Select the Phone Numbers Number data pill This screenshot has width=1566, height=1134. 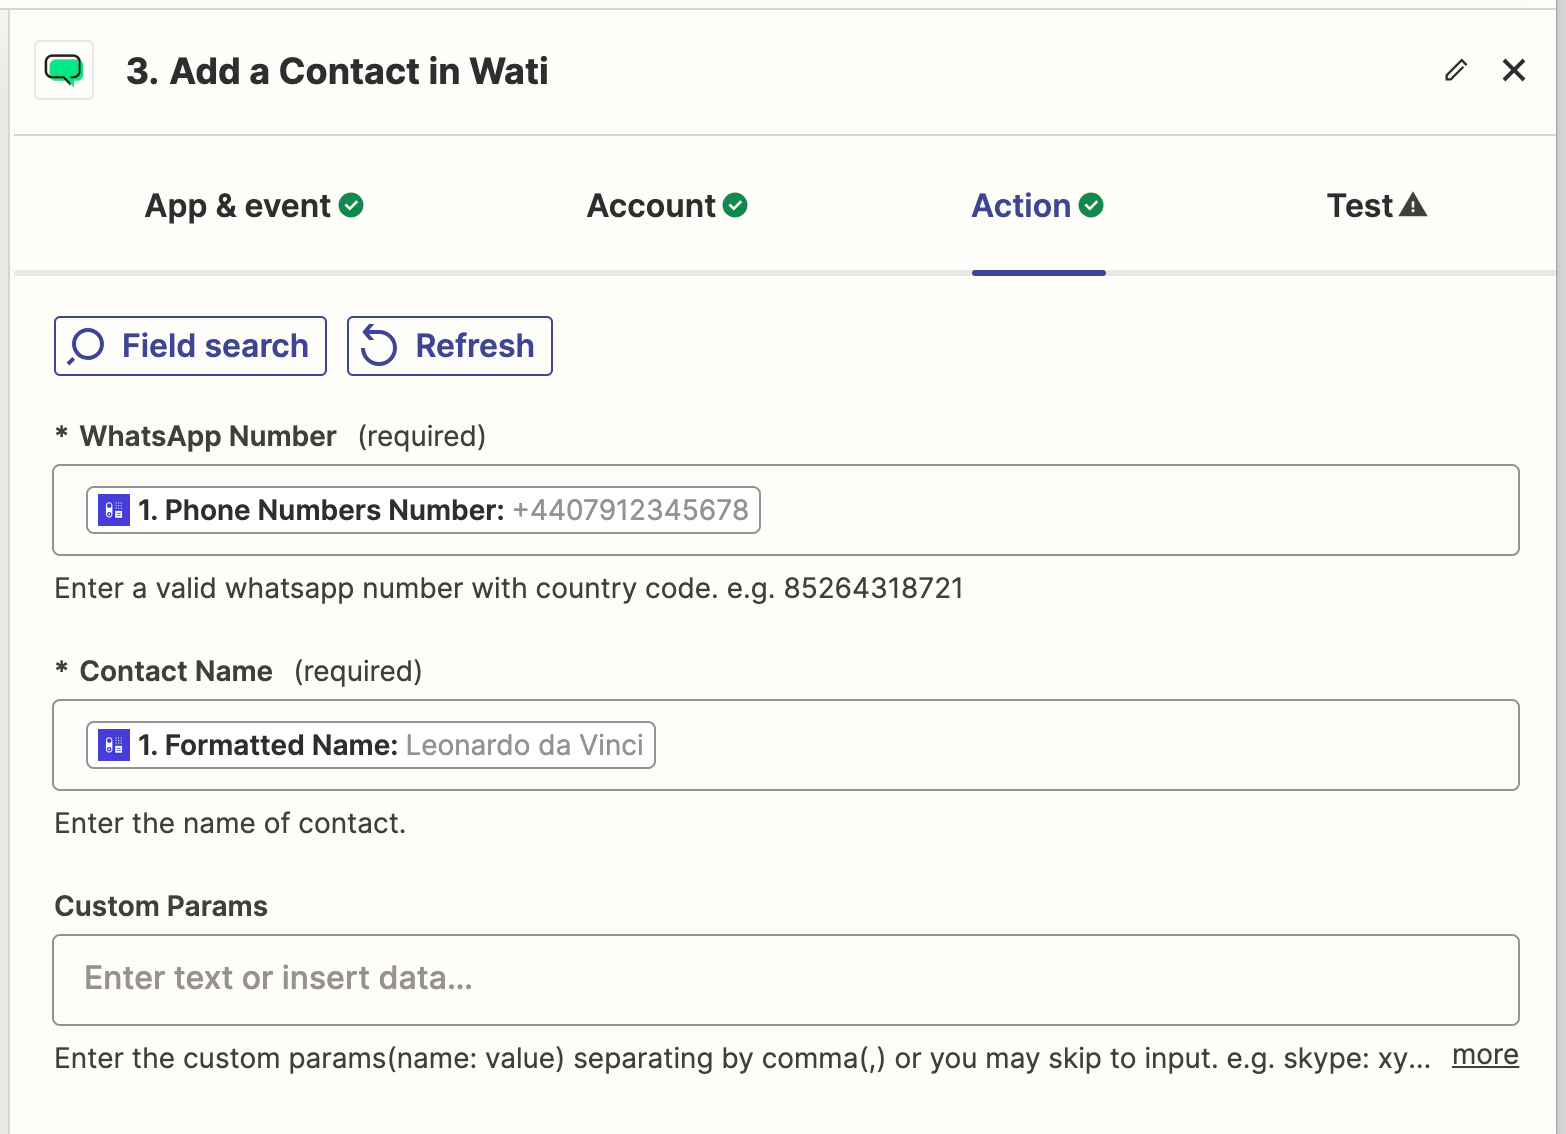pyautogui.click(x=423, y=510)
